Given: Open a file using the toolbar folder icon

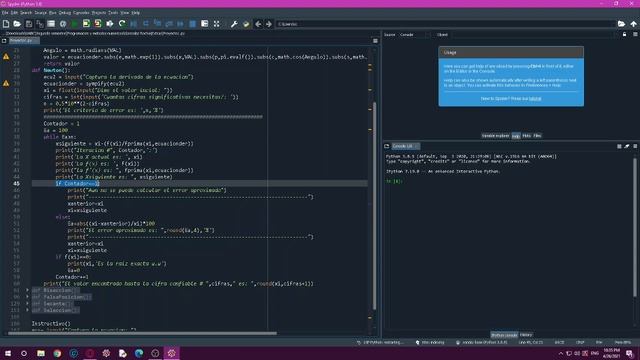Looking at the screenshot, I should 17,24.
